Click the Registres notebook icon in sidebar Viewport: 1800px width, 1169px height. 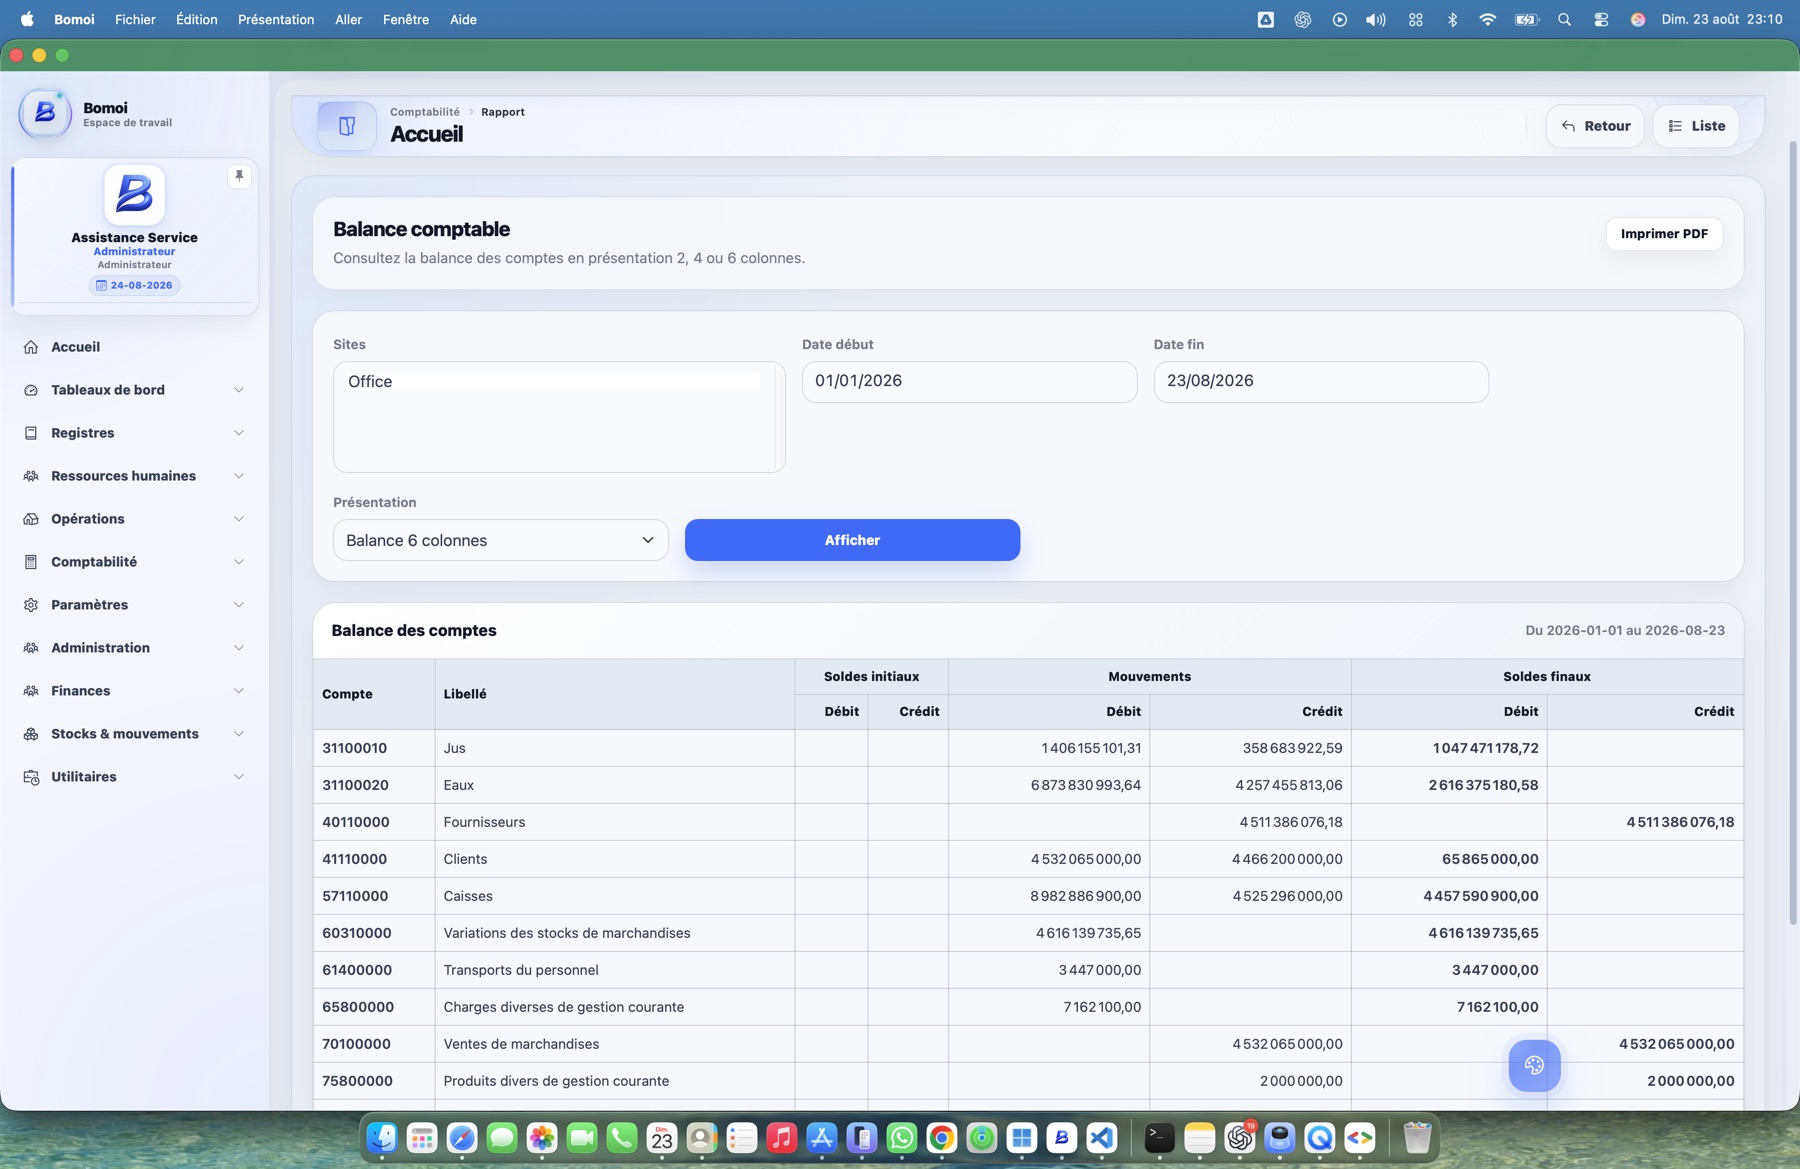(31, 433)
